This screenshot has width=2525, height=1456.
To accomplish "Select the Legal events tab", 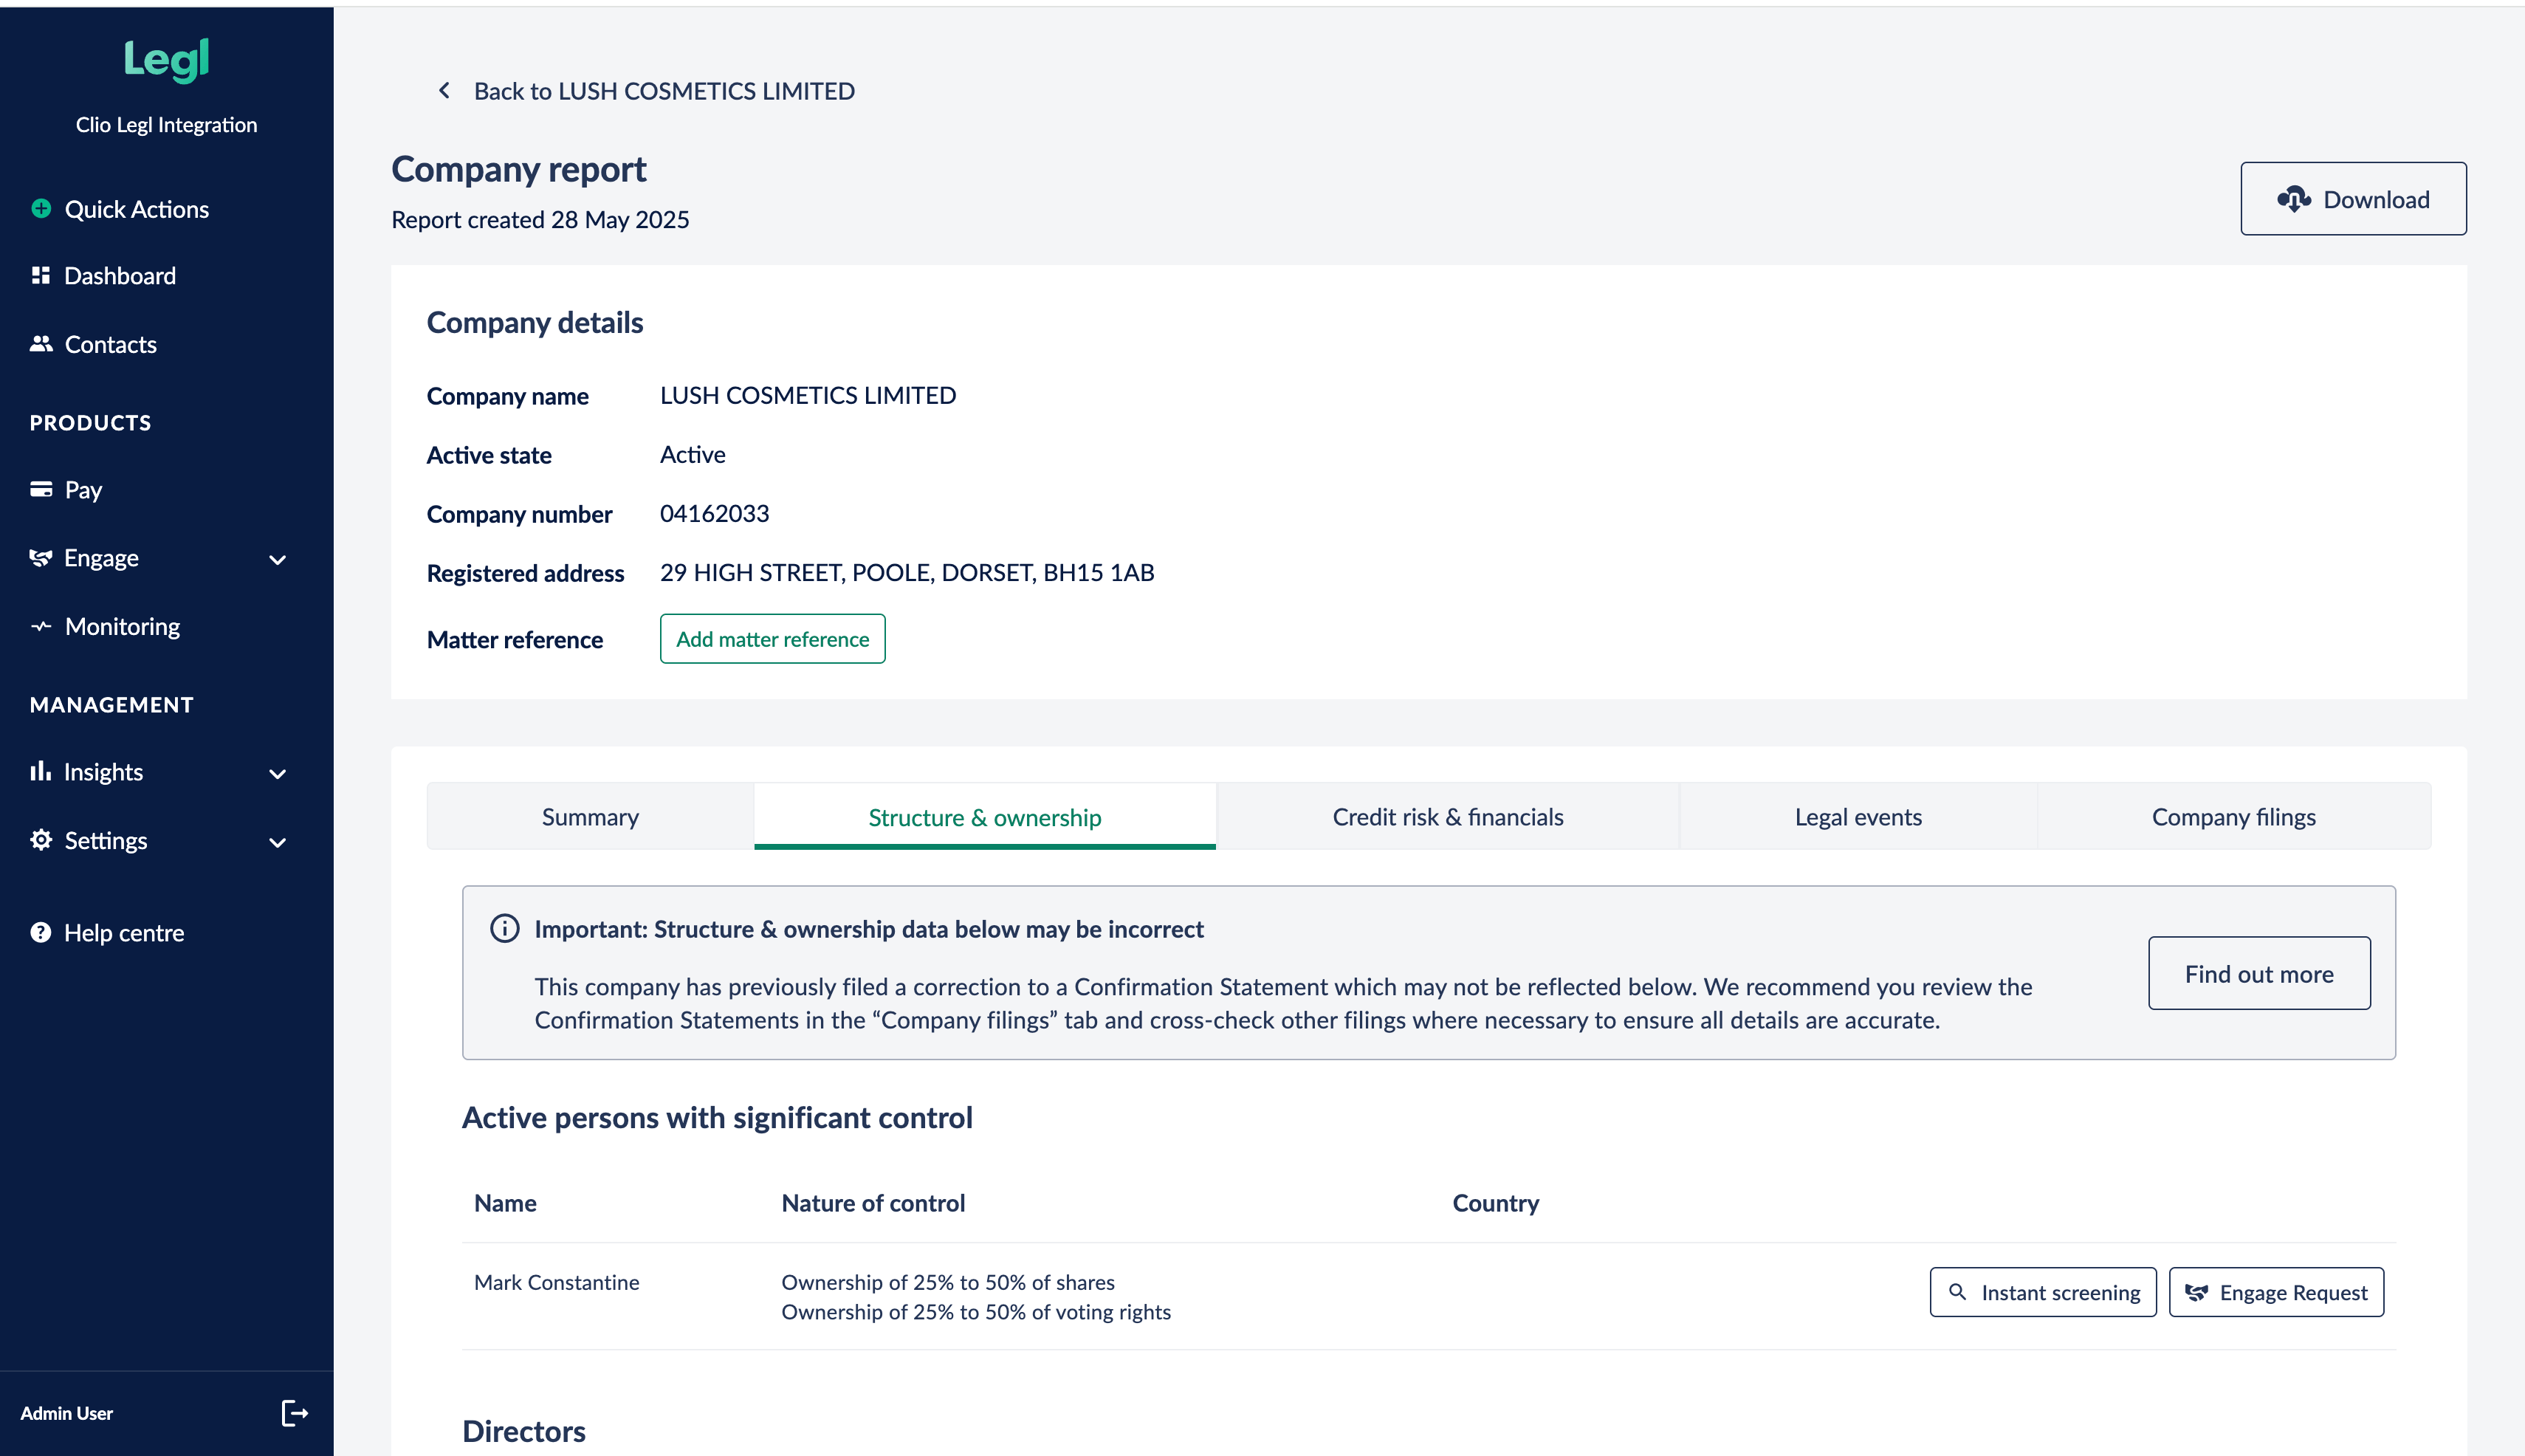I will point(1857,816).
